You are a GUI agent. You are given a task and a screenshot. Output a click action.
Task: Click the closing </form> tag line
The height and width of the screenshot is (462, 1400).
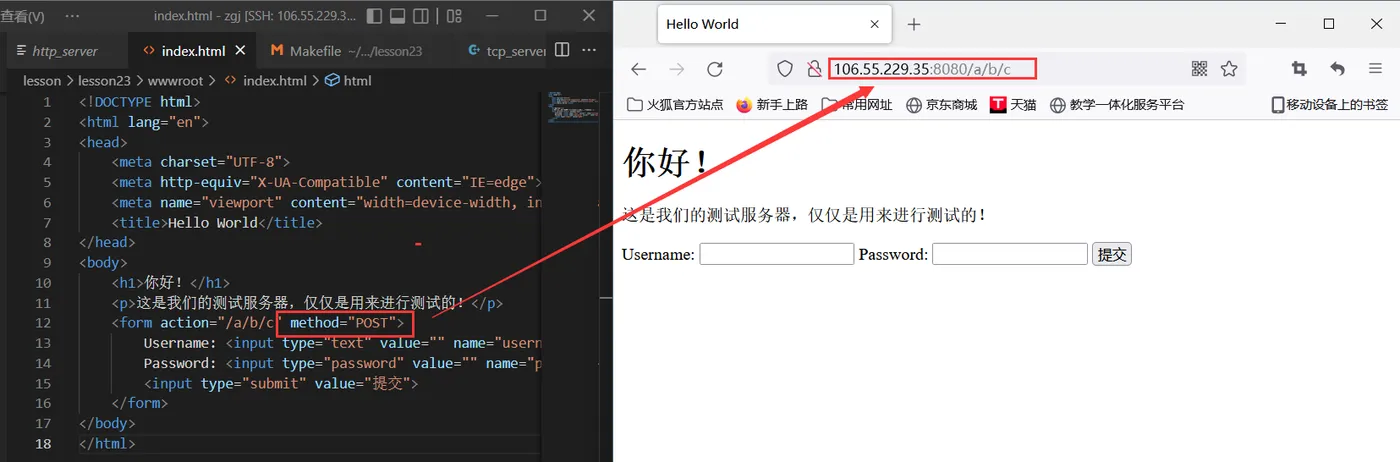[x=139, y=403]
